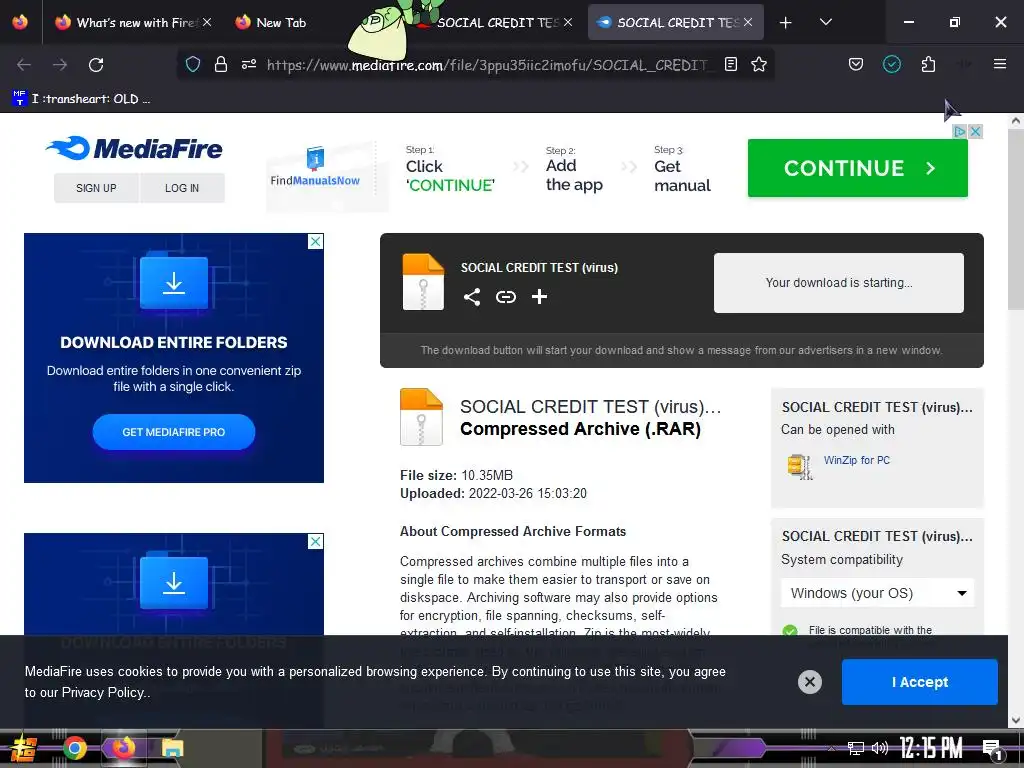
Task: Open AdChoices icon on top banner ad
Action: tap(959, 131)
